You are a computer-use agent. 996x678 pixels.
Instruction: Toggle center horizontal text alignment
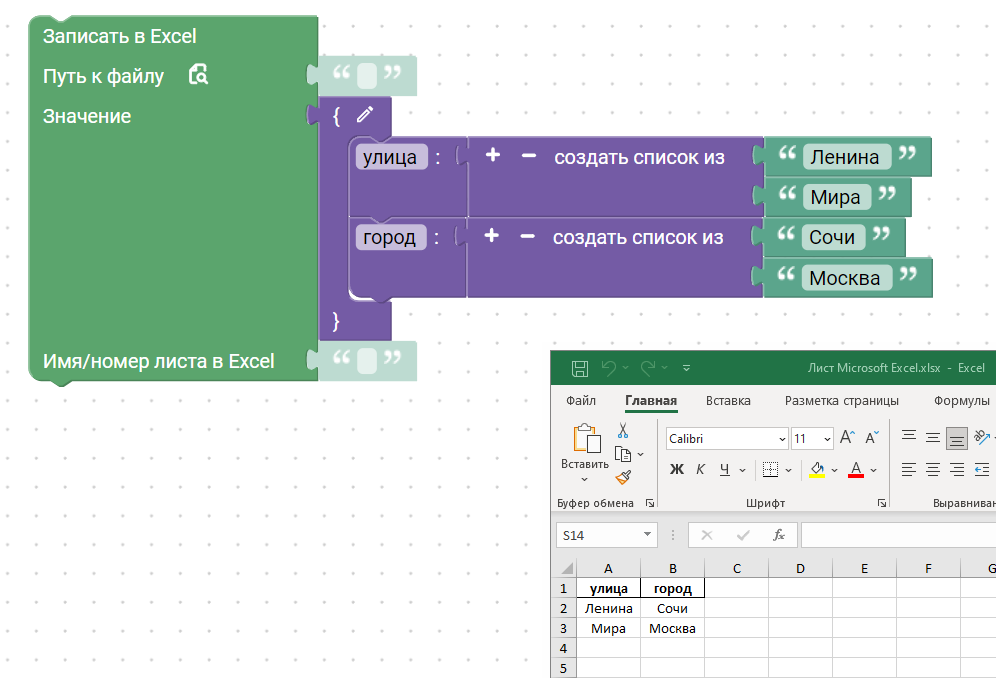932,470
